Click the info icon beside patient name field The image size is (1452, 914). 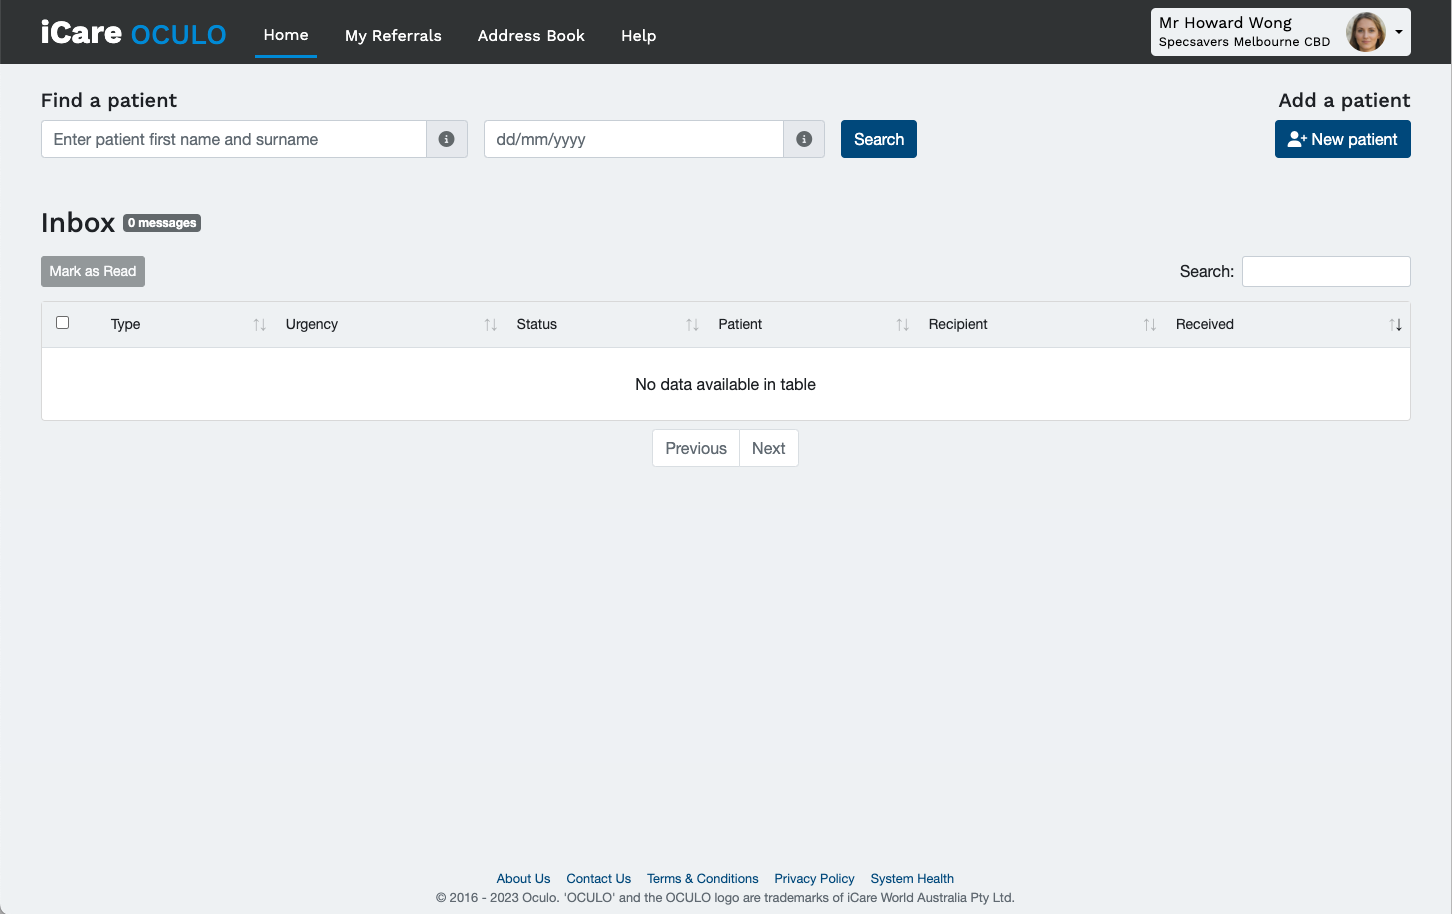[x=447, y=139]
